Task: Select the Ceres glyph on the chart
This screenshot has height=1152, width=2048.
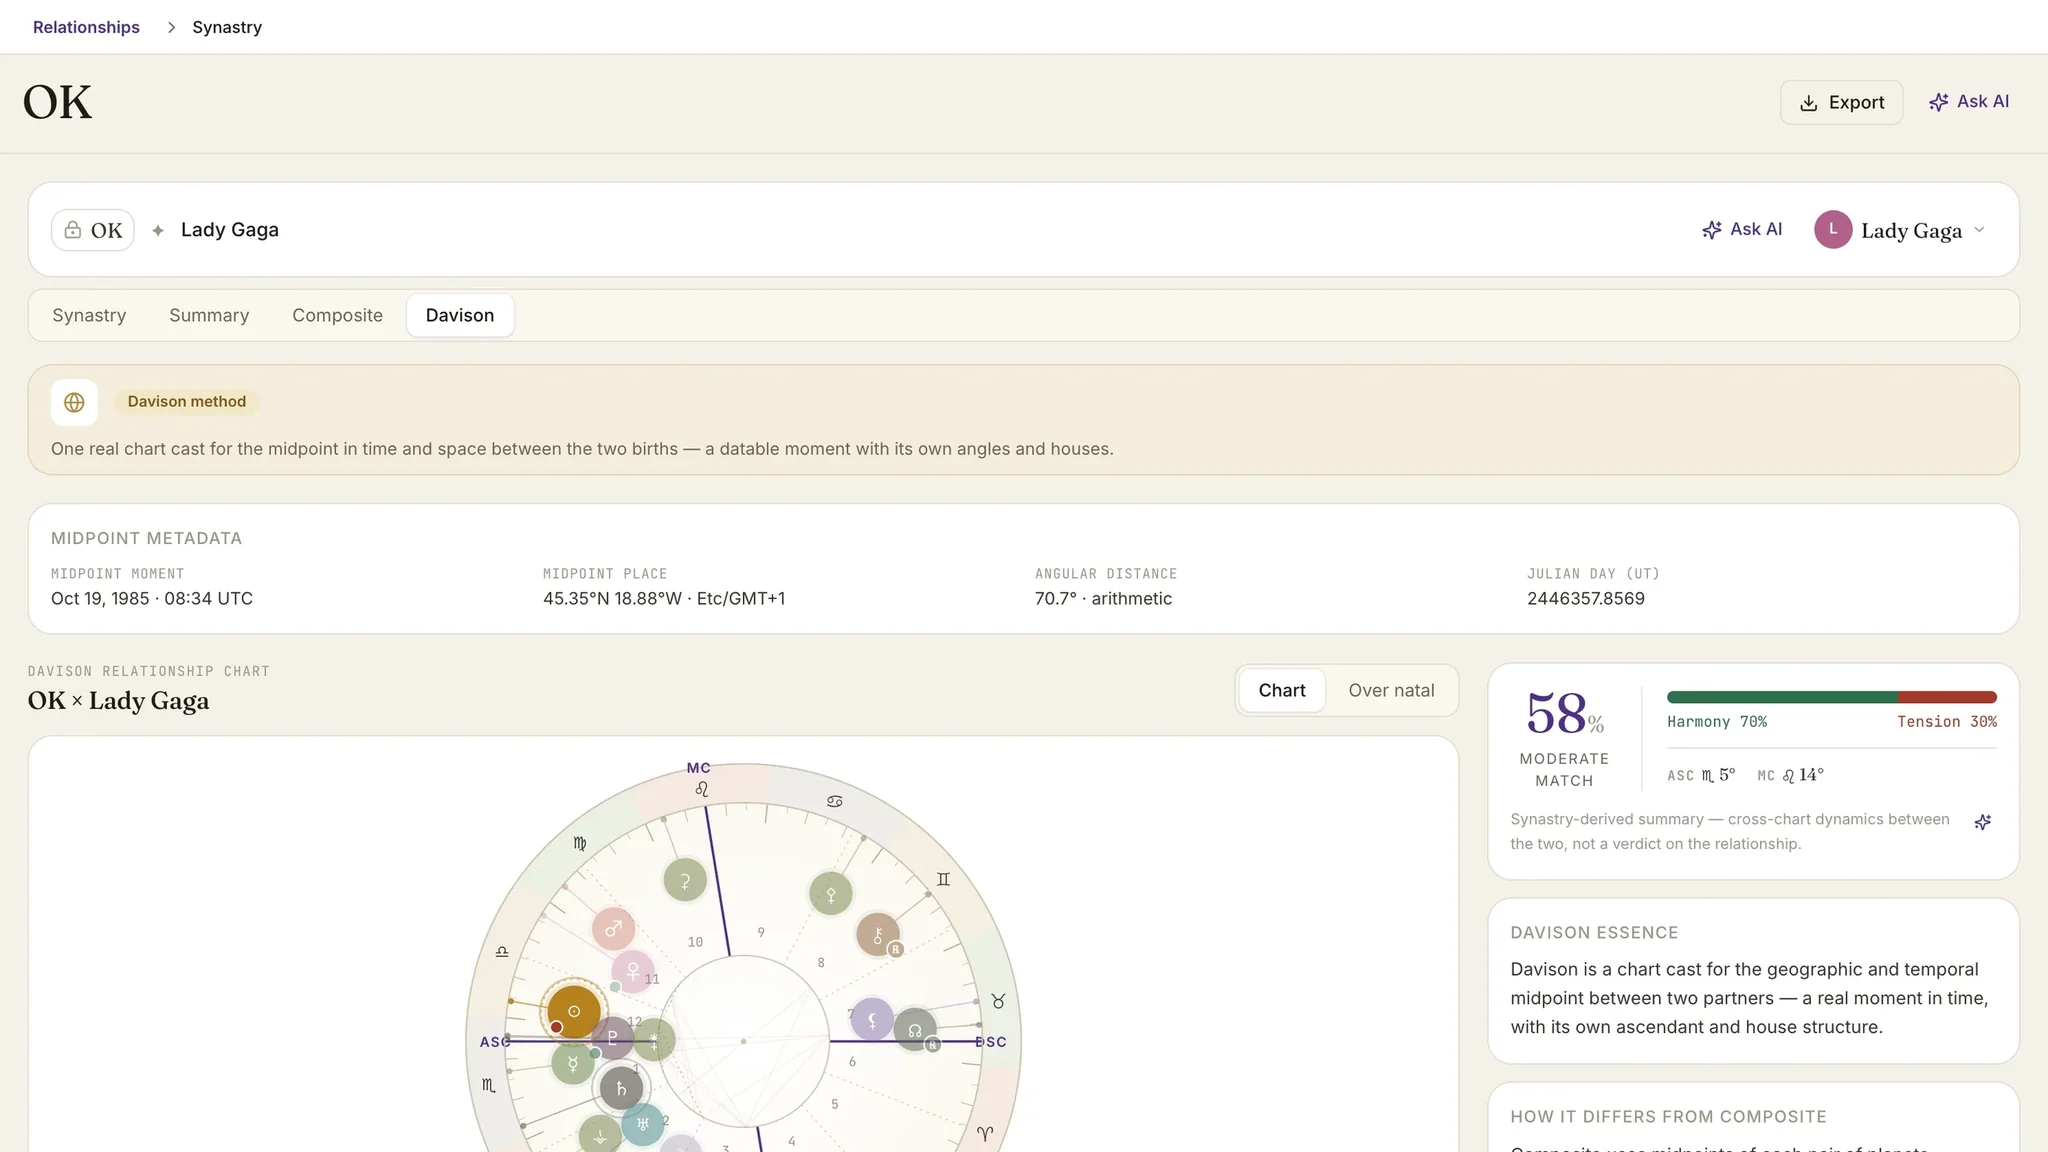Action: [685, 880]
